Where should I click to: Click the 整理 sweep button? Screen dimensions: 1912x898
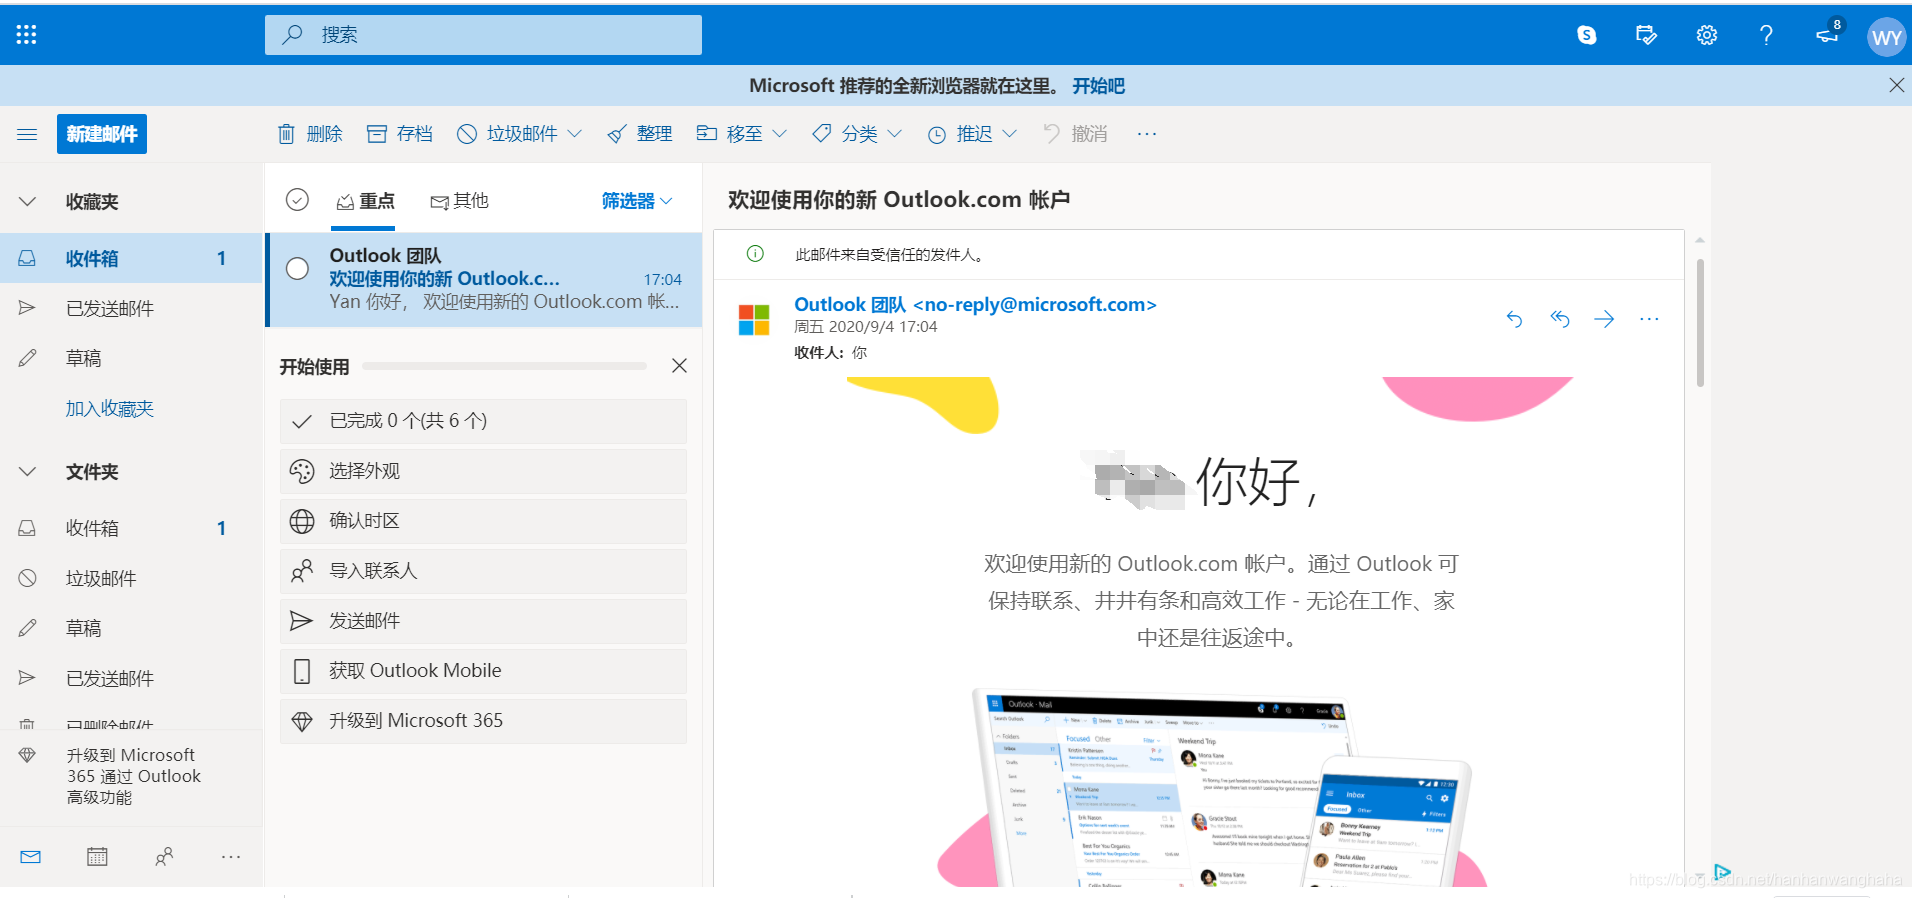640,134
